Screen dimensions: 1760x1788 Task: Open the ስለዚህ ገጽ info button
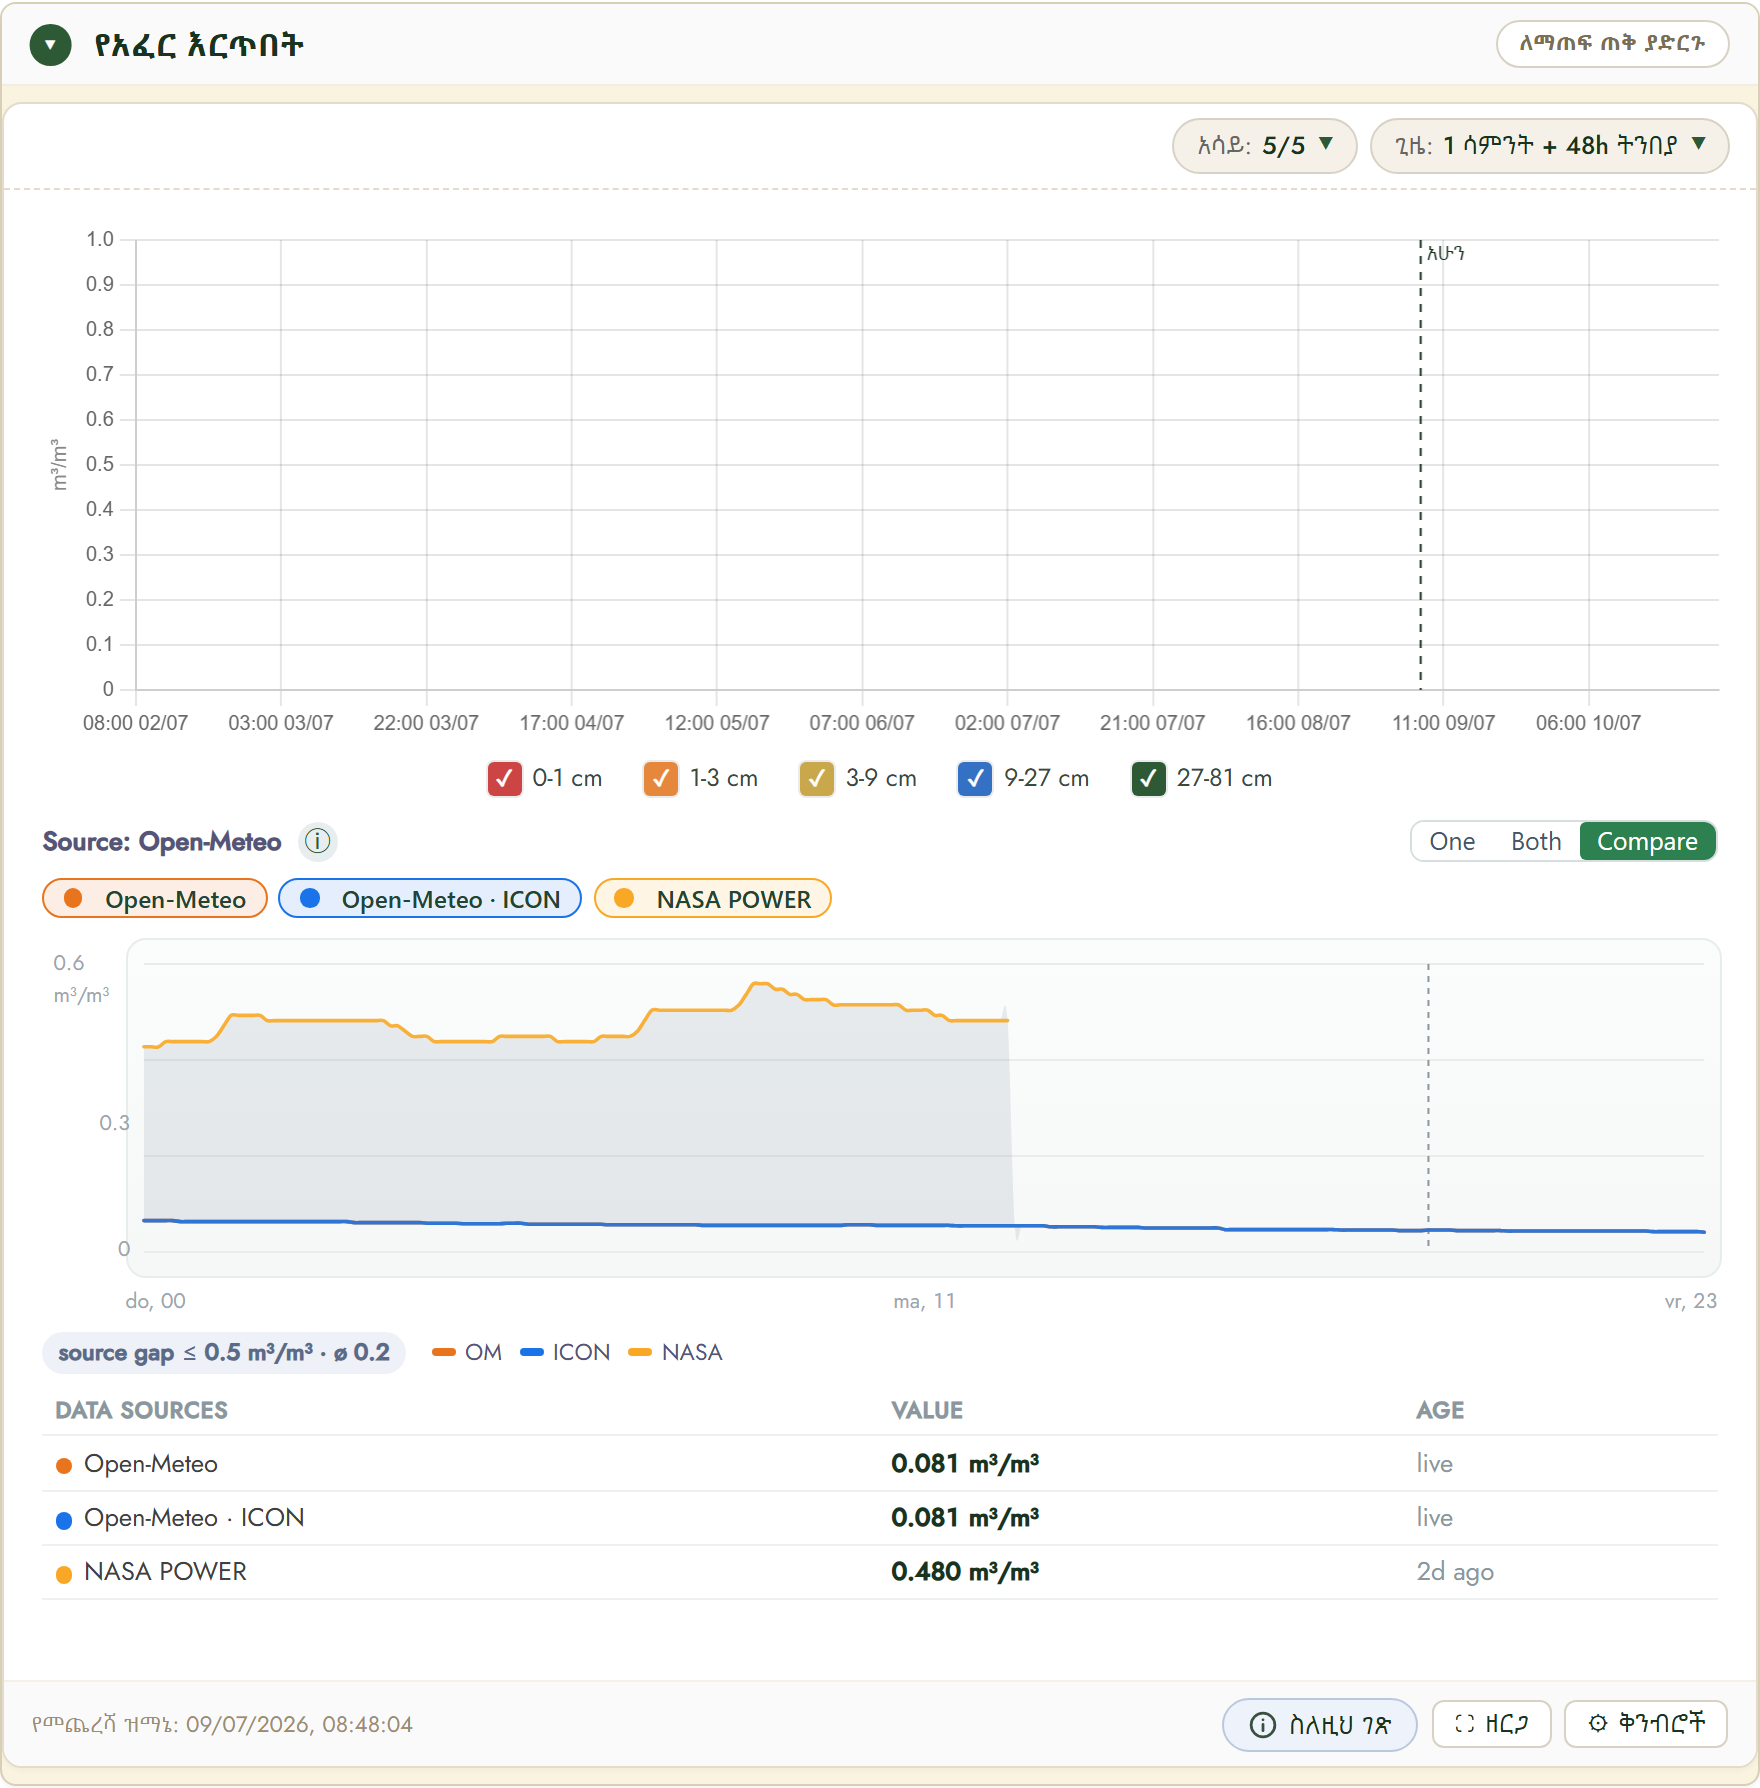[x=1320, y=1724]
